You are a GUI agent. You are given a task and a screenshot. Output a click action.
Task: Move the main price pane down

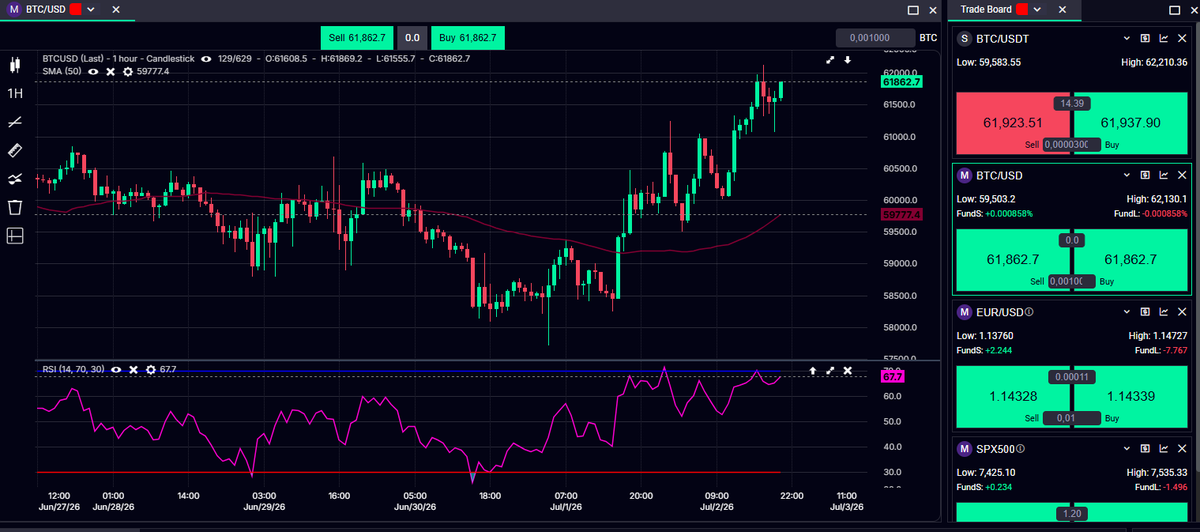click(848, 60)
